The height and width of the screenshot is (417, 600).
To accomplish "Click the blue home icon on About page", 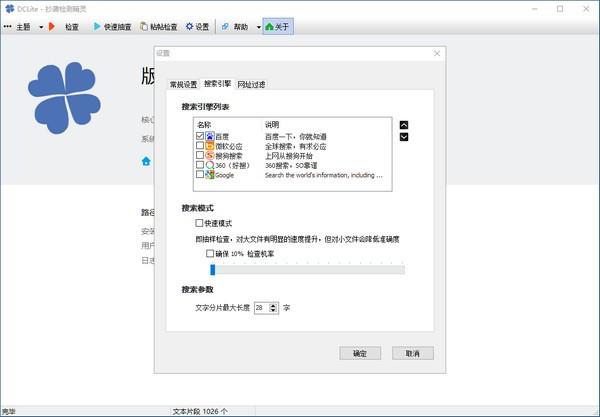I will [146, 161].
